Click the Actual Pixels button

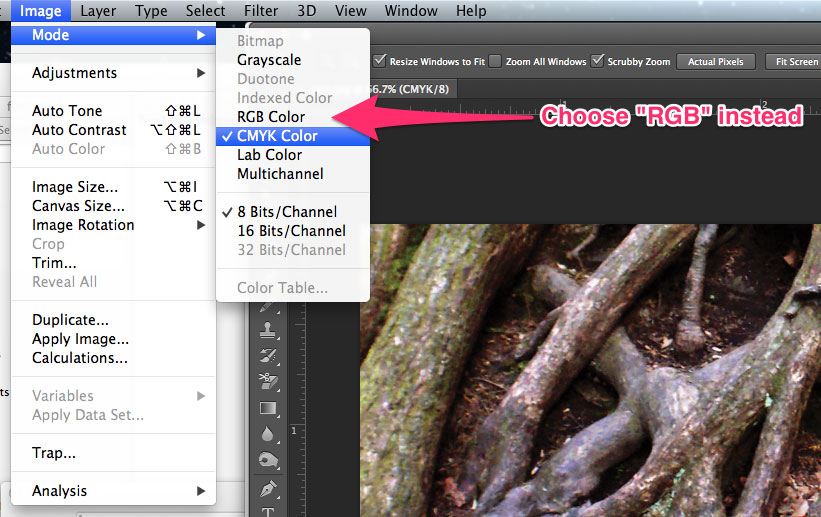coord(716,61)
